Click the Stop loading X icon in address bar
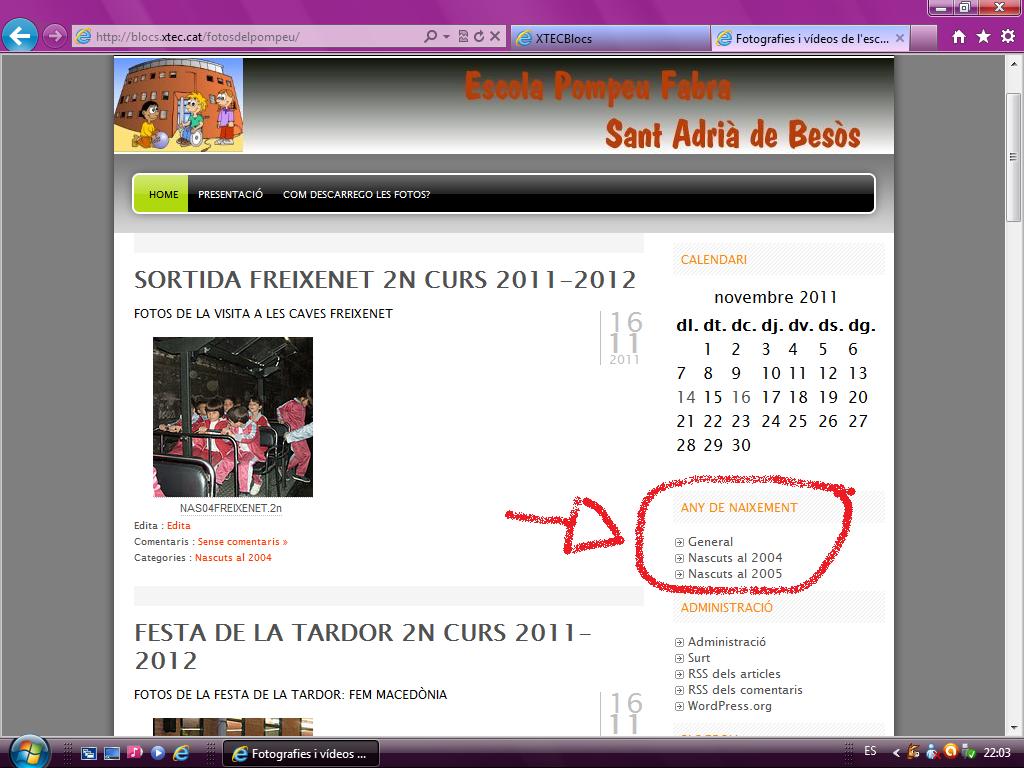This screenshot has height=768, width=1024. [x=494, y=37]
